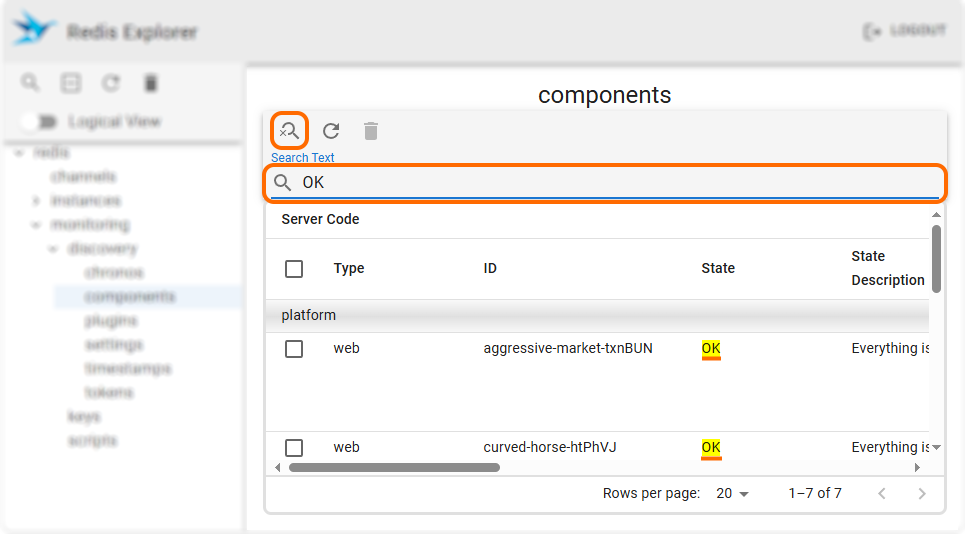Open the plugins tree item
The width and height of the screenshot is (965, 534).
point(111,321)
